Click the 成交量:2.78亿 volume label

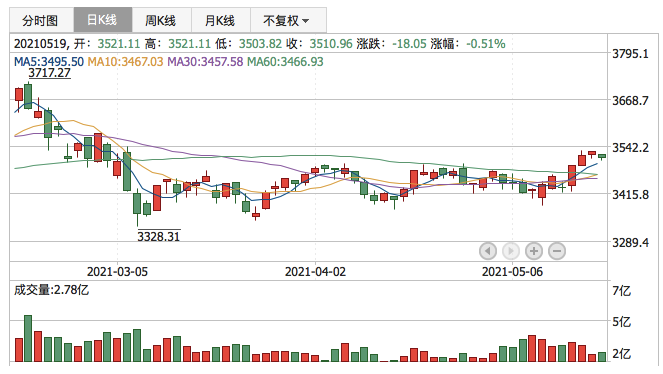click(51, 290)
